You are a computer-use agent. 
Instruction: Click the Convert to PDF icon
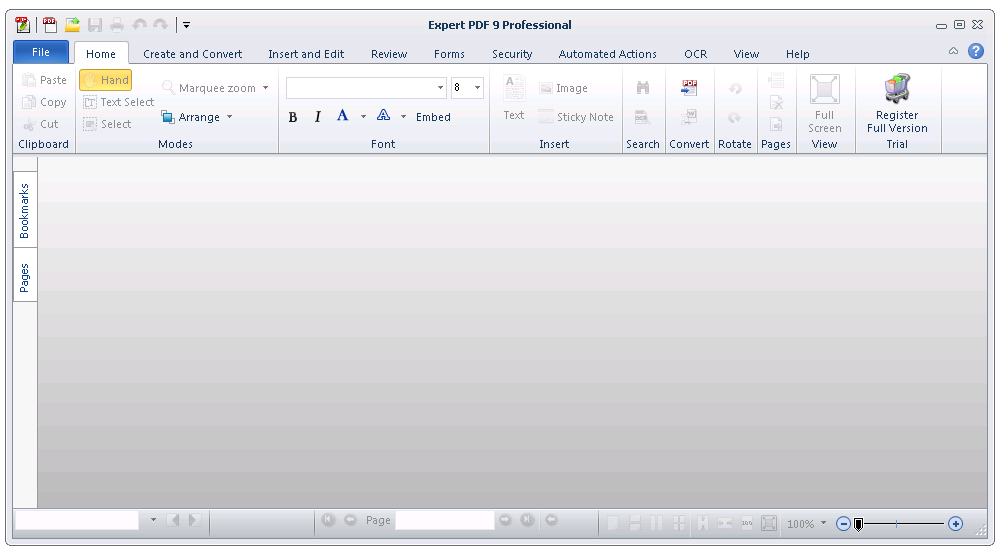click(x=689, y=87)
